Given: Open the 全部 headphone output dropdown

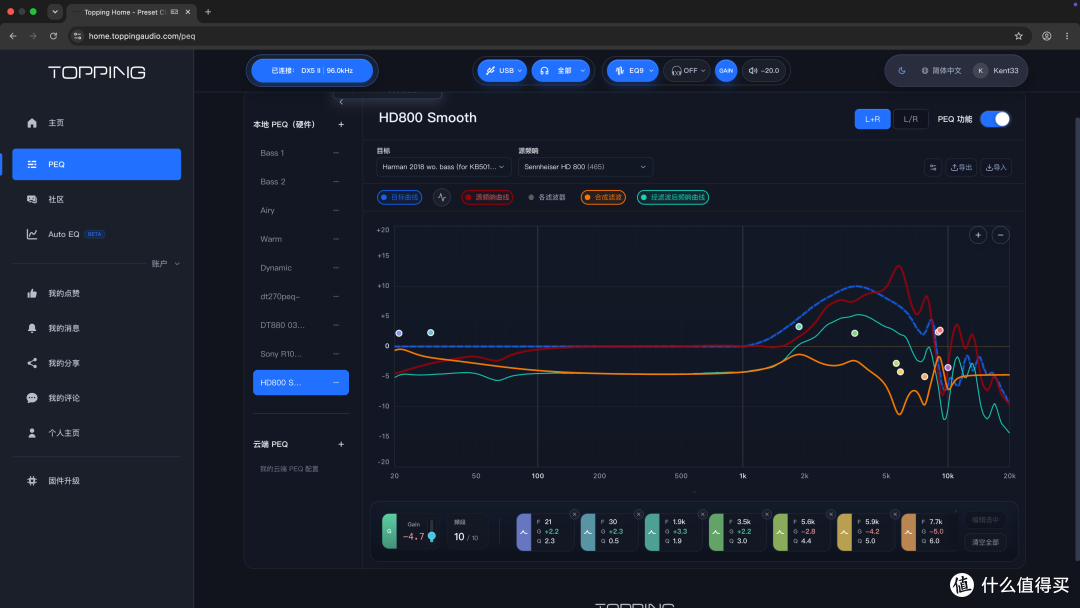Looking at the screenshot, I should (561, 70).
